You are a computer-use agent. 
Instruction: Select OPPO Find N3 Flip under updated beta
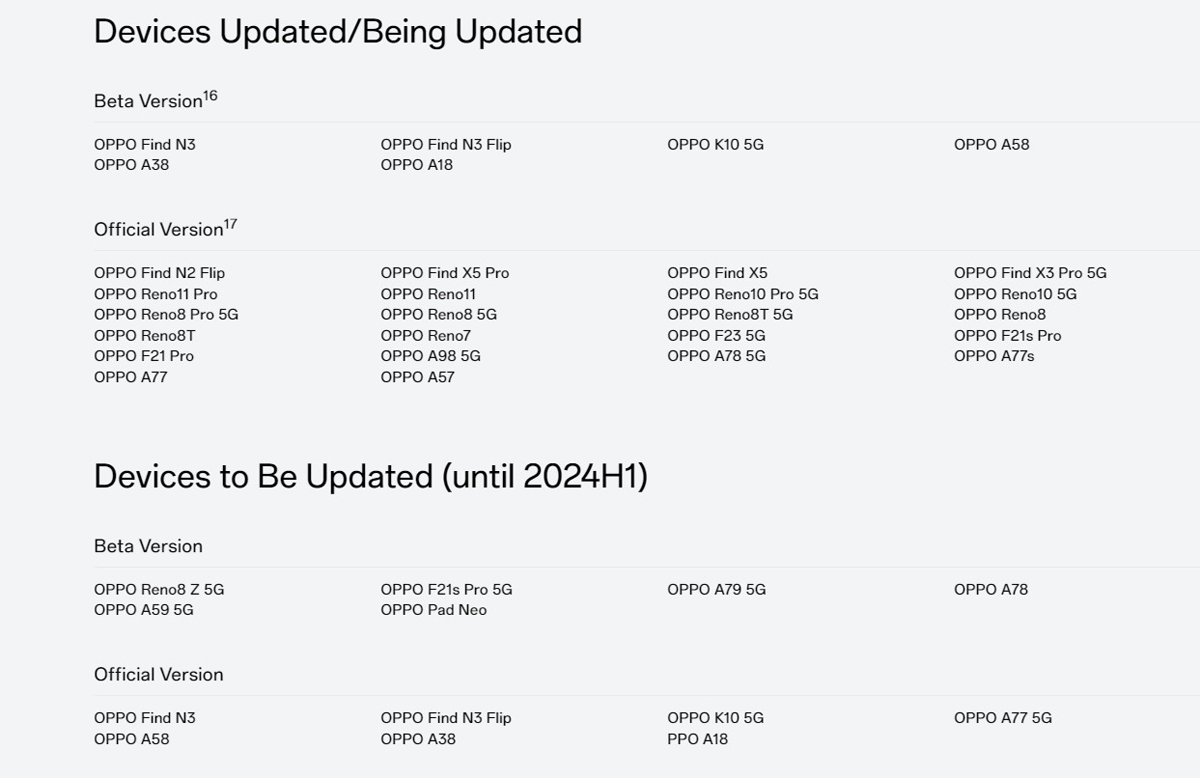(x=446, y=144)
